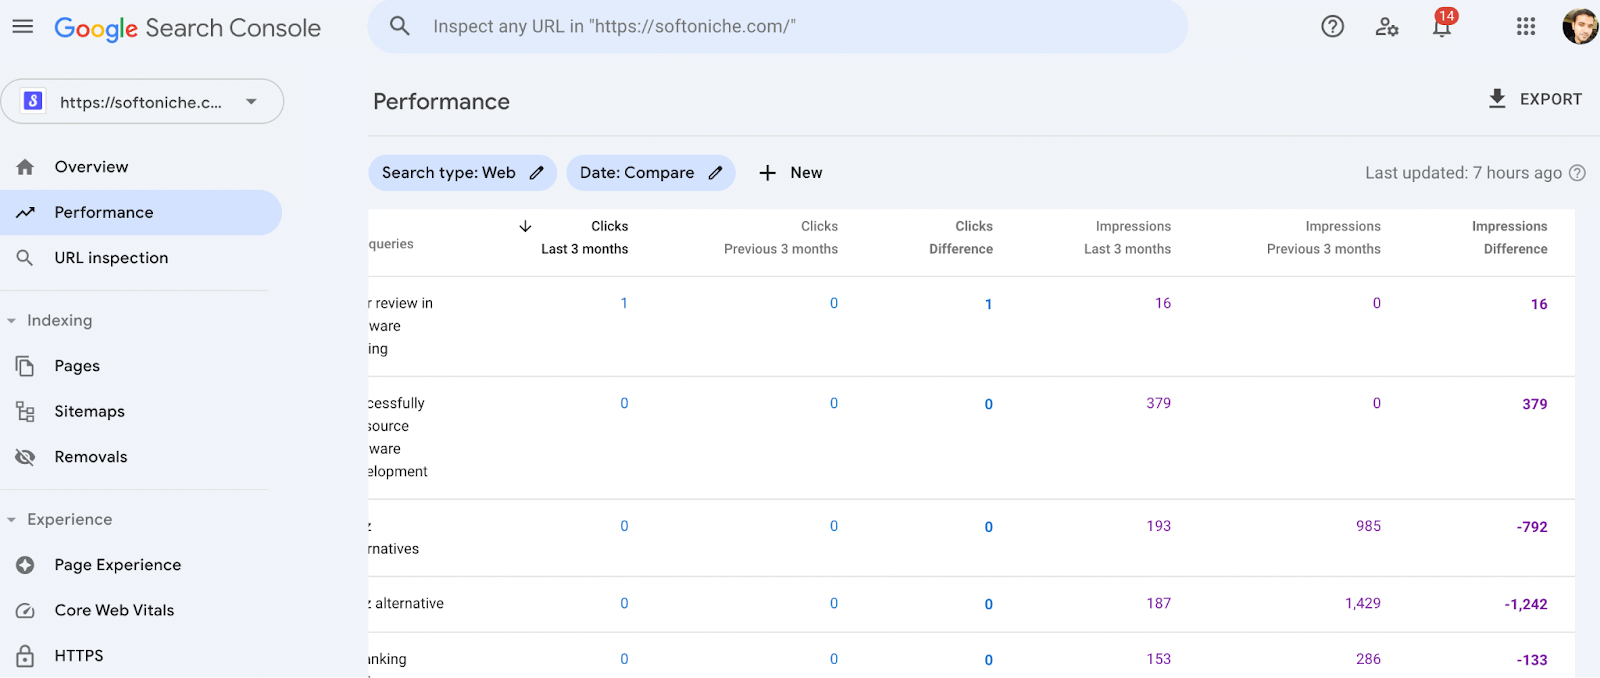Click the queries column header
The image size is (1600, 678).
[x=391, y=244]
